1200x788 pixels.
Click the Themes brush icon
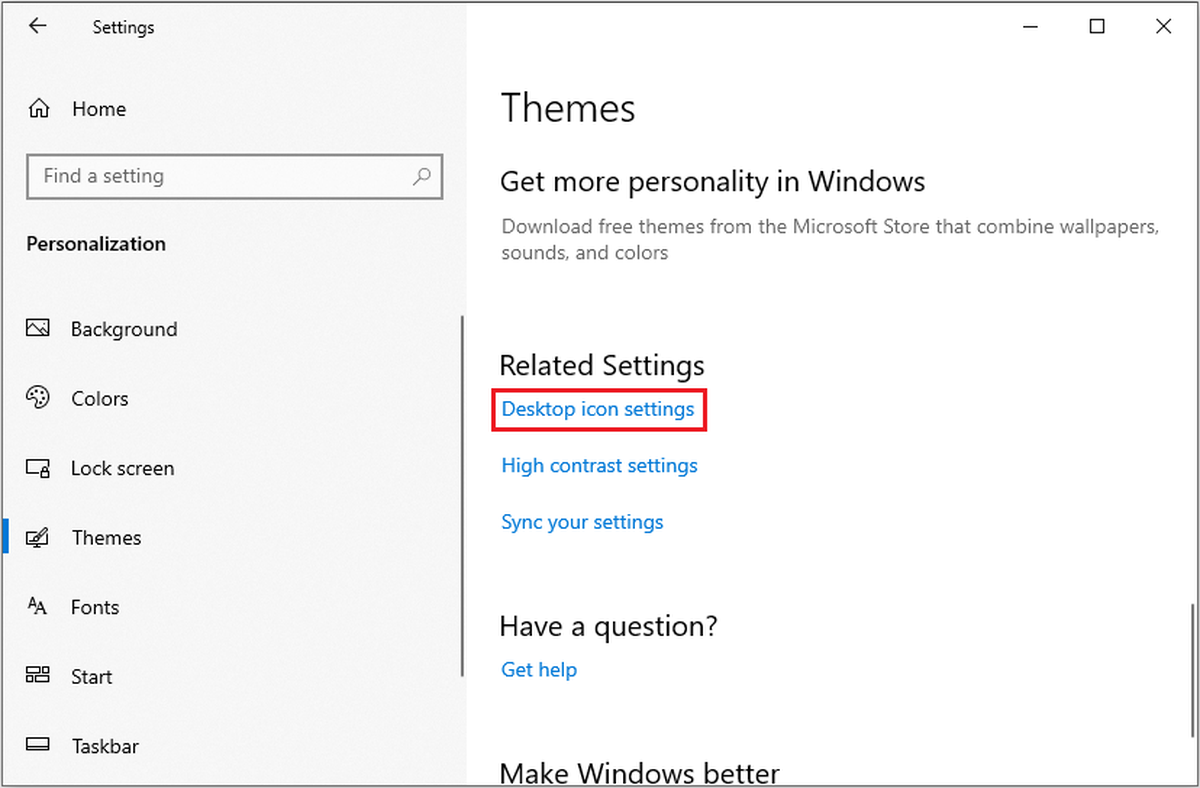(x=38, y=537)
